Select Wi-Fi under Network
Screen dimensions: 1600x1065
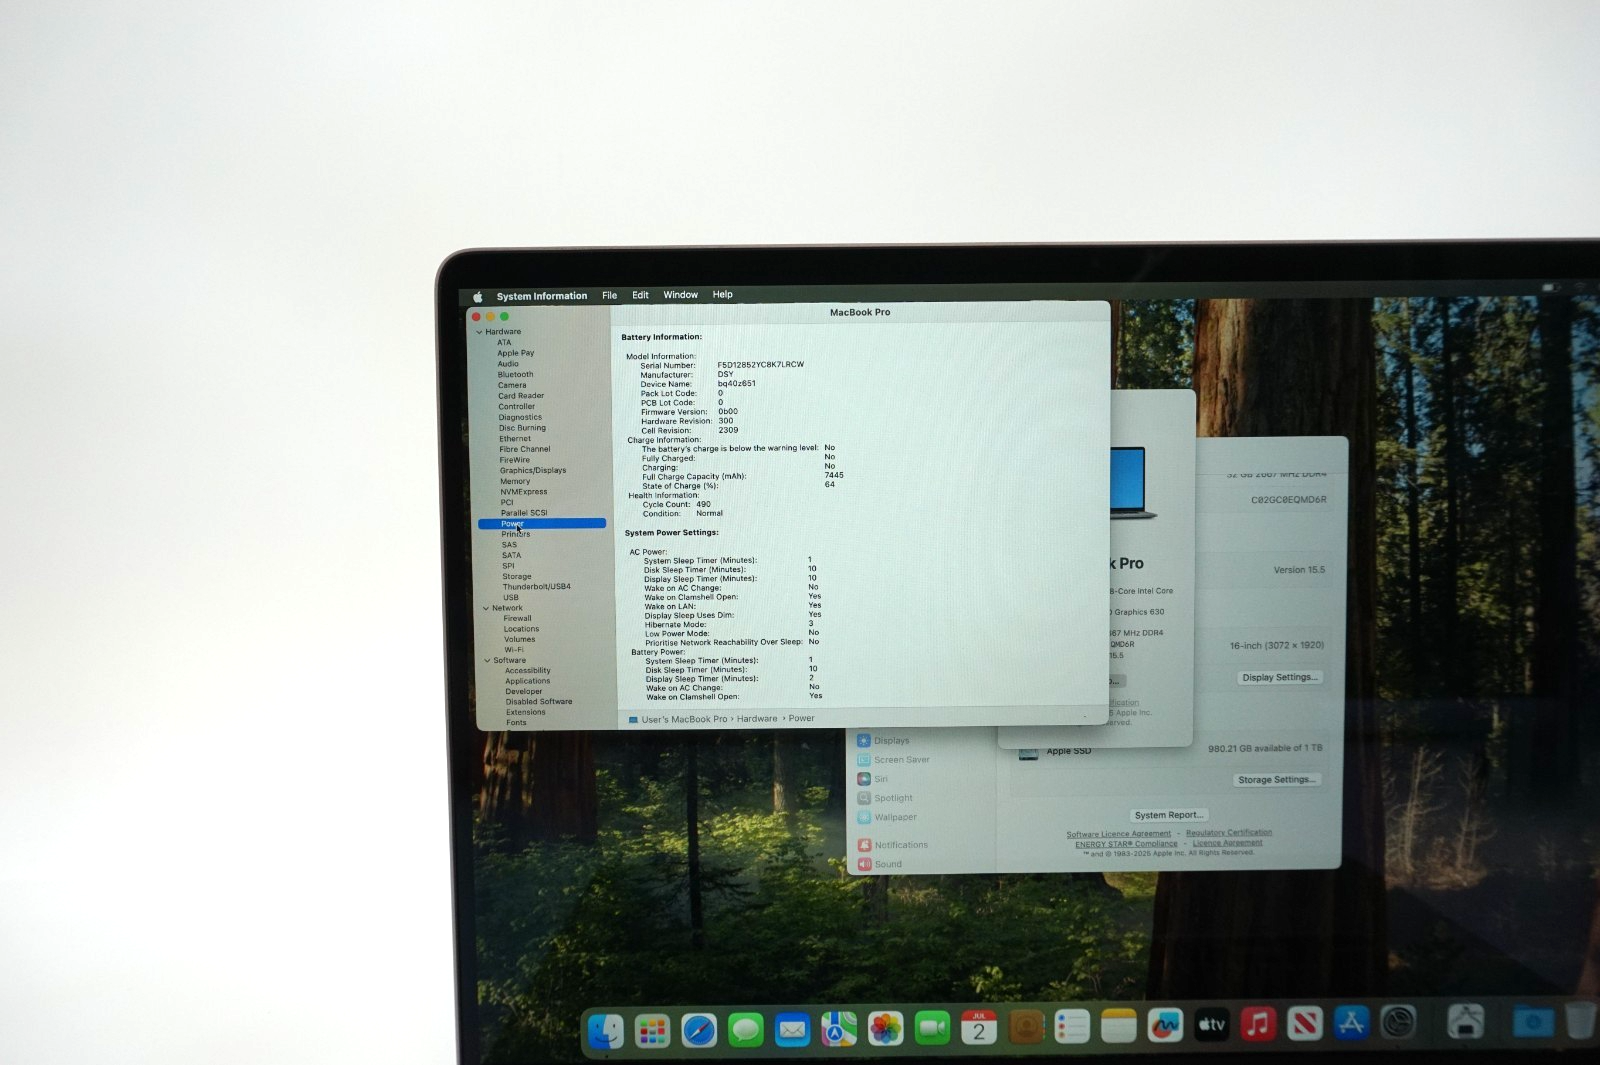tap(514, 650)
